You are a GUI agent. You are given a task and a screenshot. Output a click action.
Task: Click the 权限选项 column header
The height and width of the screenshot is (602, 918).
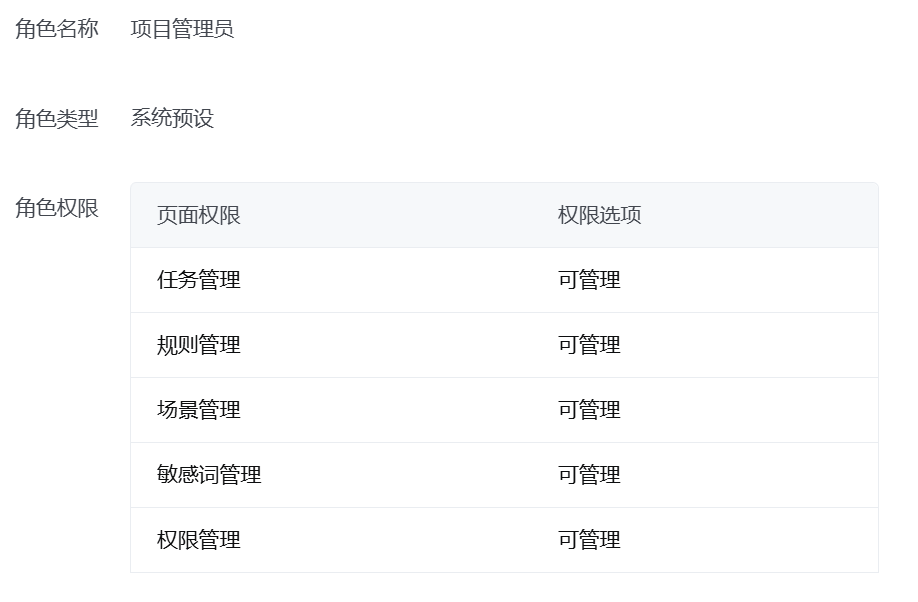[600, 216]
